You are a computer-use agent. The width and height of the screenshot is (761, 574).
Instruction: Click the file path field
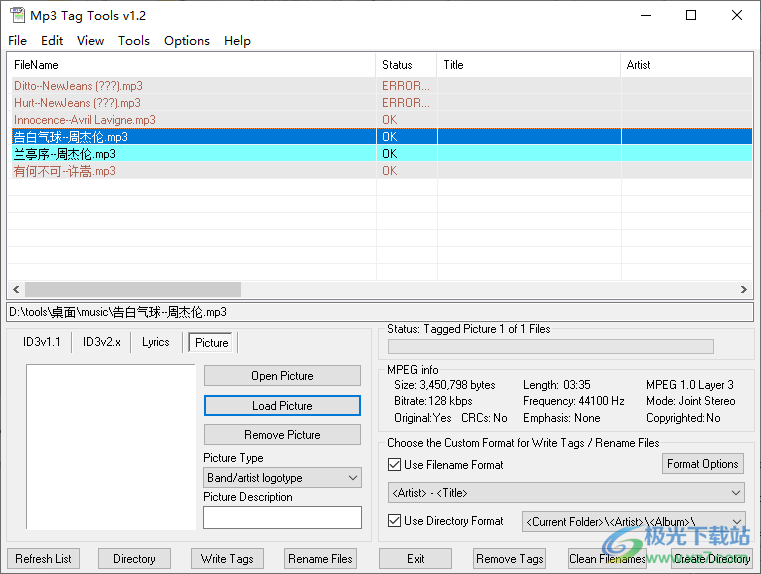[380, 312]
